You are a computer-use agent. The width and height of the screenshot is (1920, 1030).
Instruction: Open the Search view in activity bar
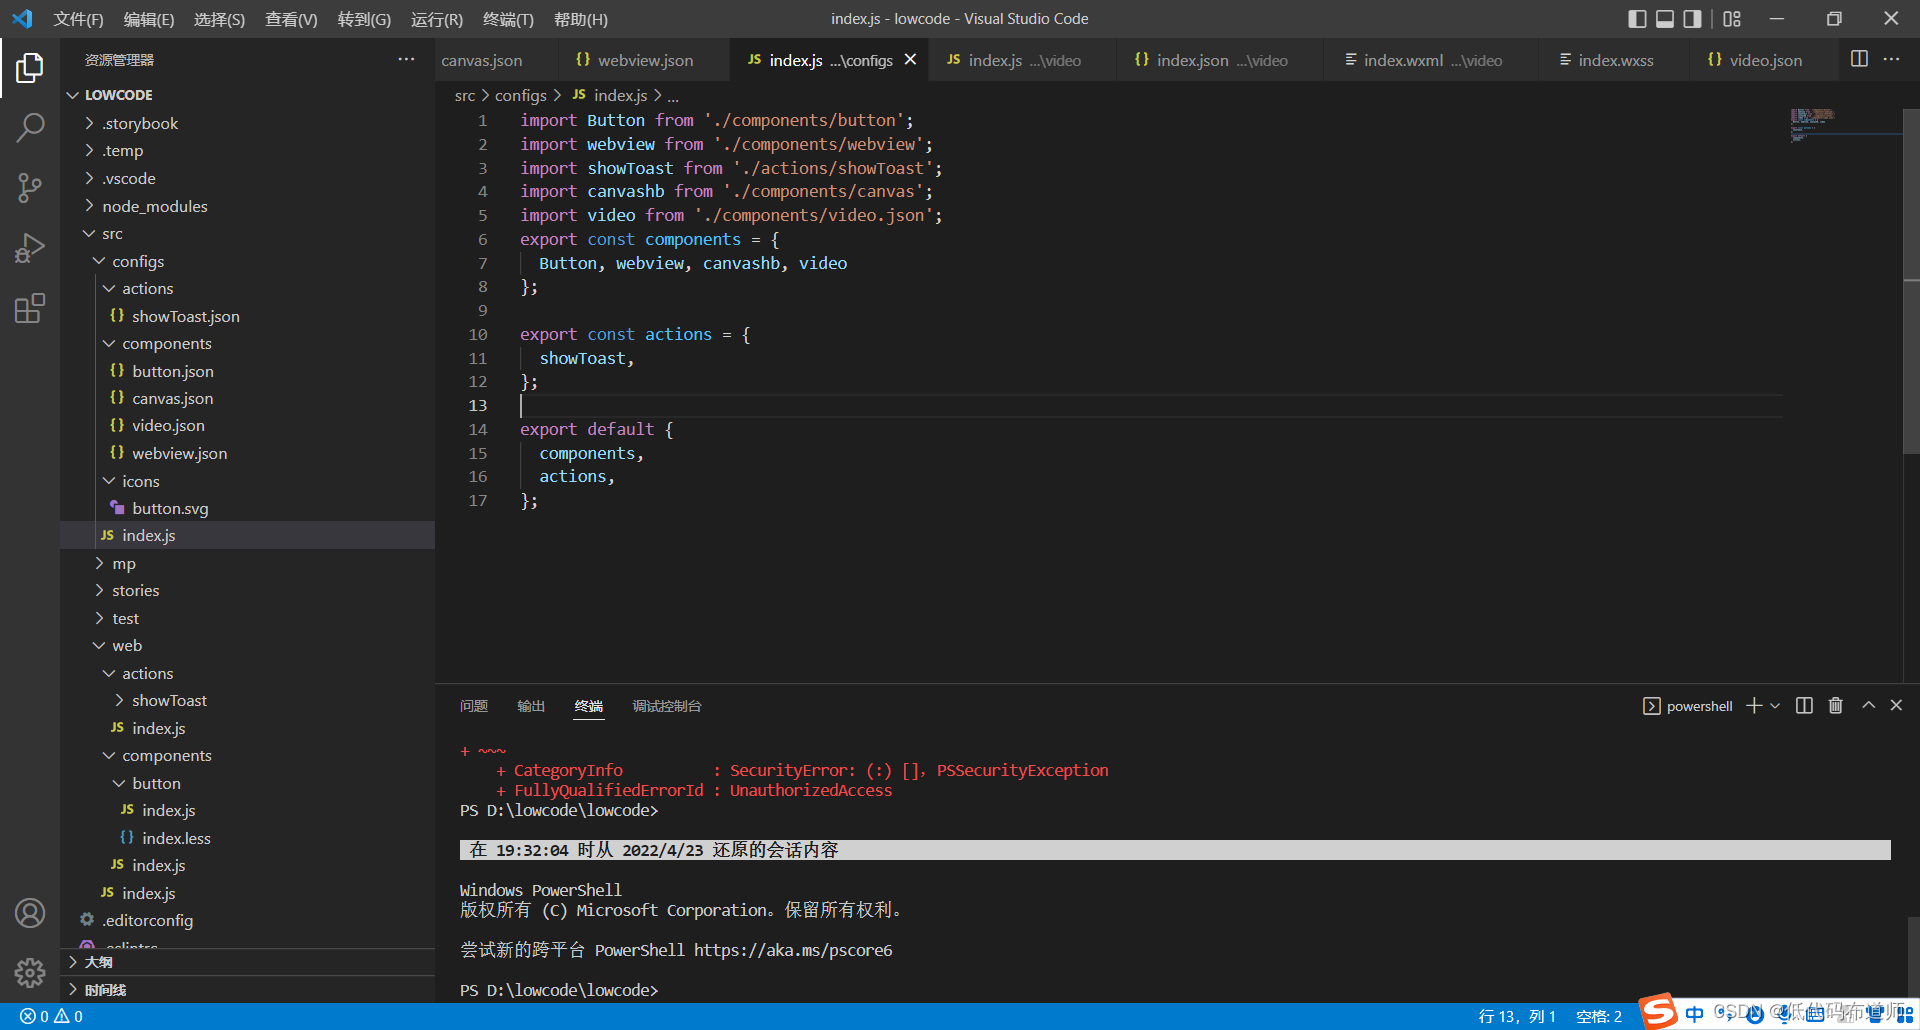click(30, 127)
